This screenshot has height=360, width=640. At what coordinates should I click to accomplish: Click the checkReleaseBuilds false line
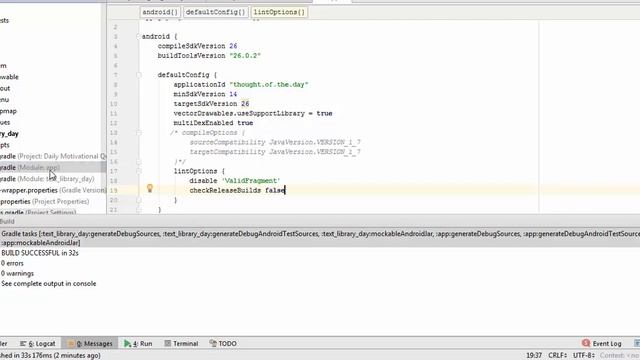tap(237, 190)
